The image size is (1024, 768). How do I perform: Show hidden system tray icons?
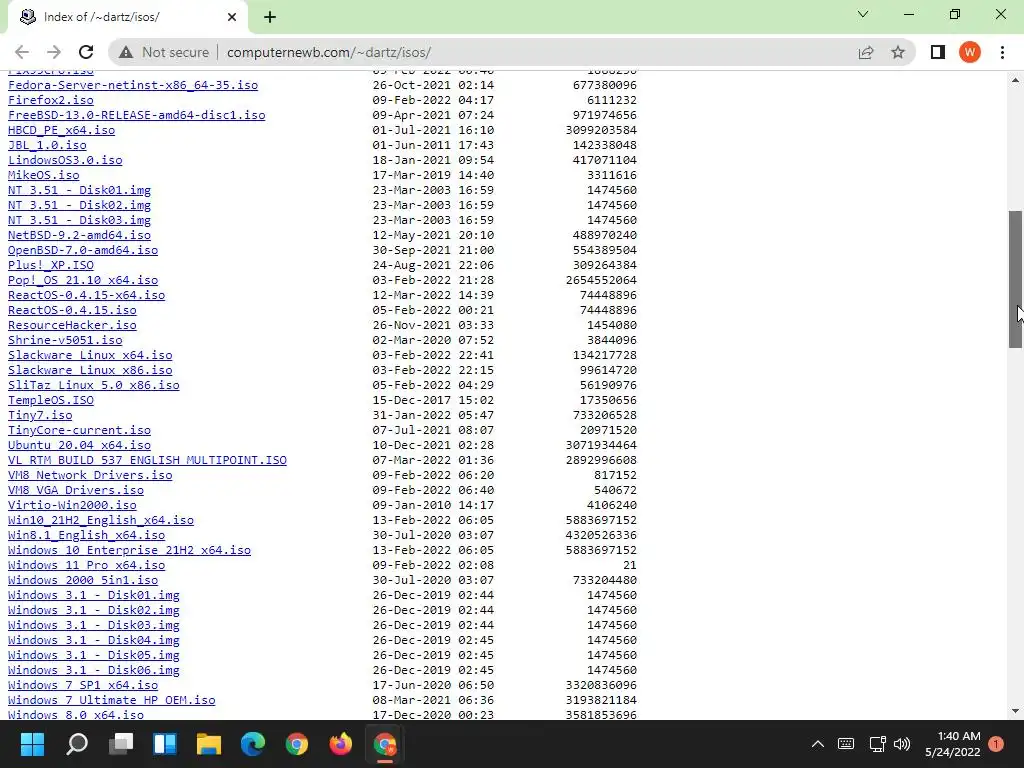818,744
